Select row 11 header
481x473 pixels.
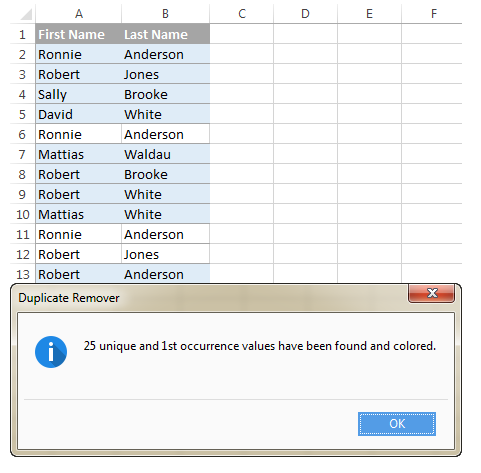tap(22, 234)
